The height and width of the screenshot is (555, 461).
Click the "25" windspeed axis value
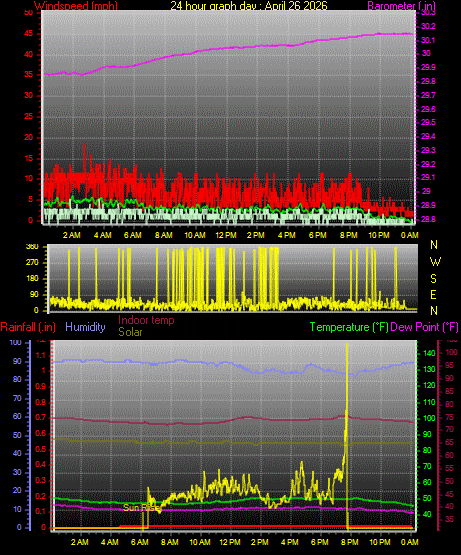pyautogui.click(x=28, y=116)
